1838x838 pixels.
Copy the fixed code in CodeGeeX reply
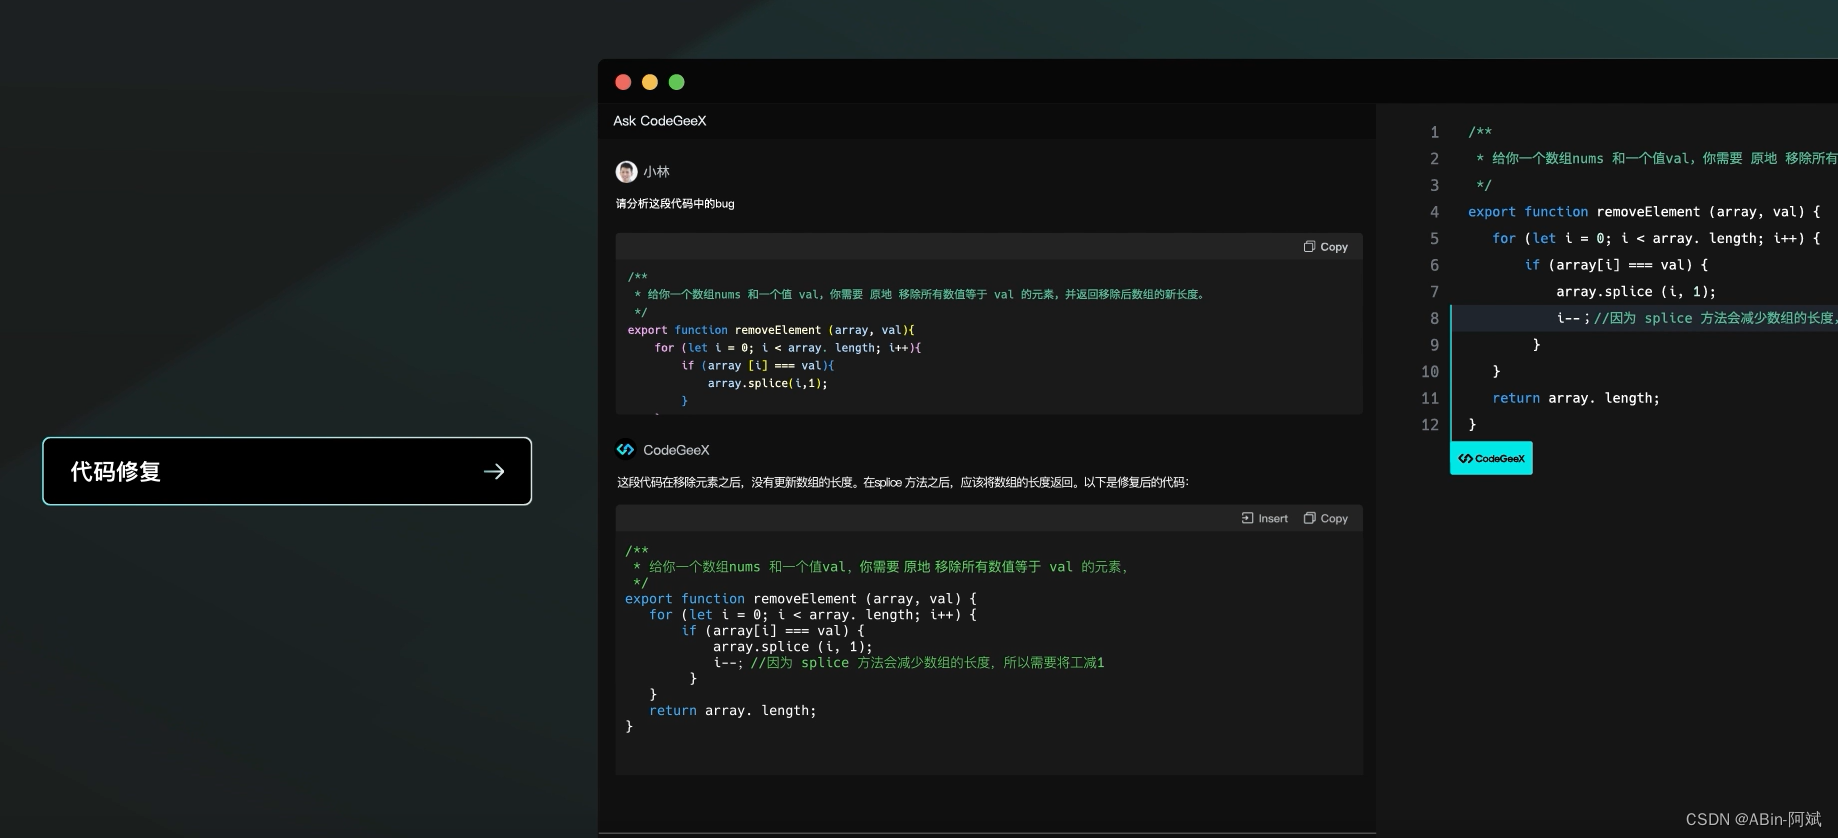coord(1326,519)
